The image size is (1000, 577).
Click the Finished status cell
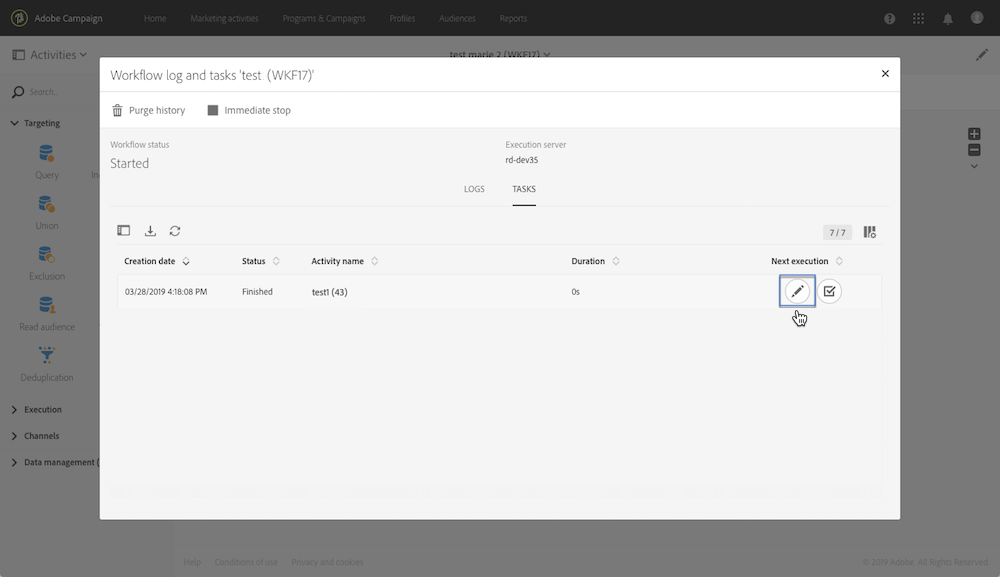pyautogui.click(x=257, y=291)
